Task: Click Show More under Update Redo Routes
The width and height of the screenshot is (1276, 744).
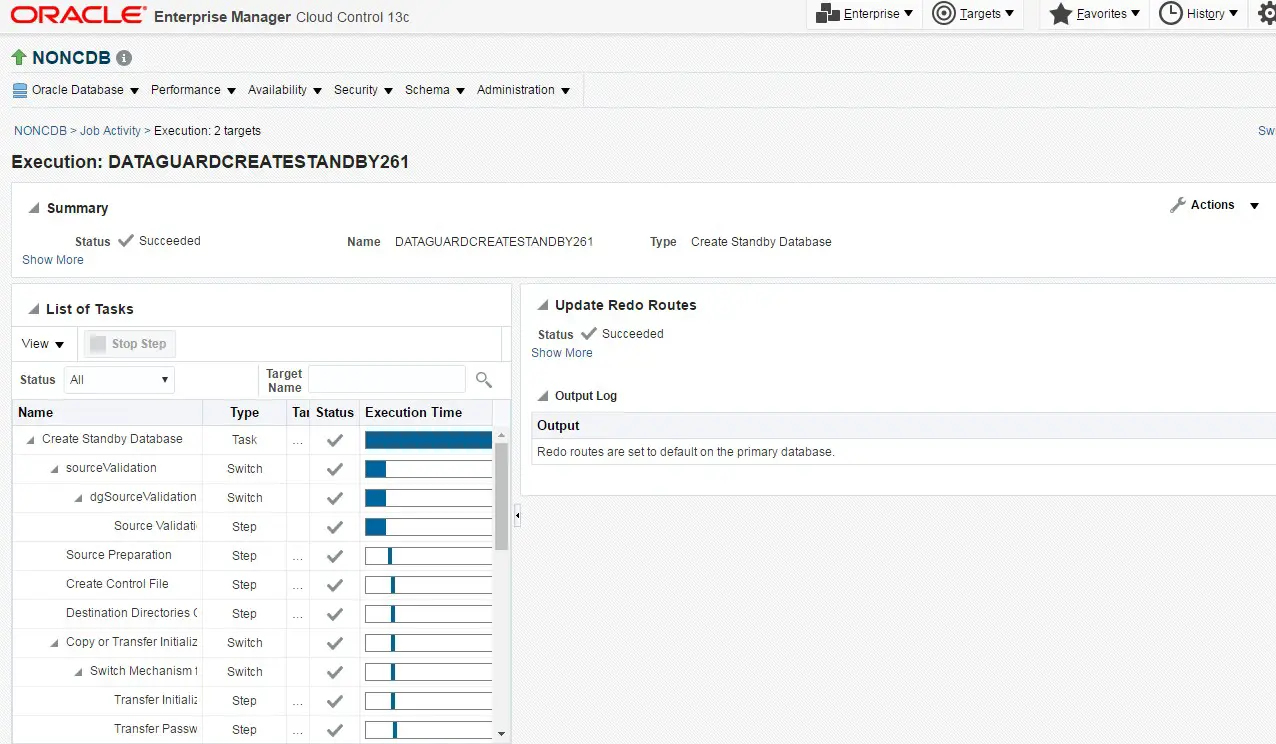Action: [562, 353]
